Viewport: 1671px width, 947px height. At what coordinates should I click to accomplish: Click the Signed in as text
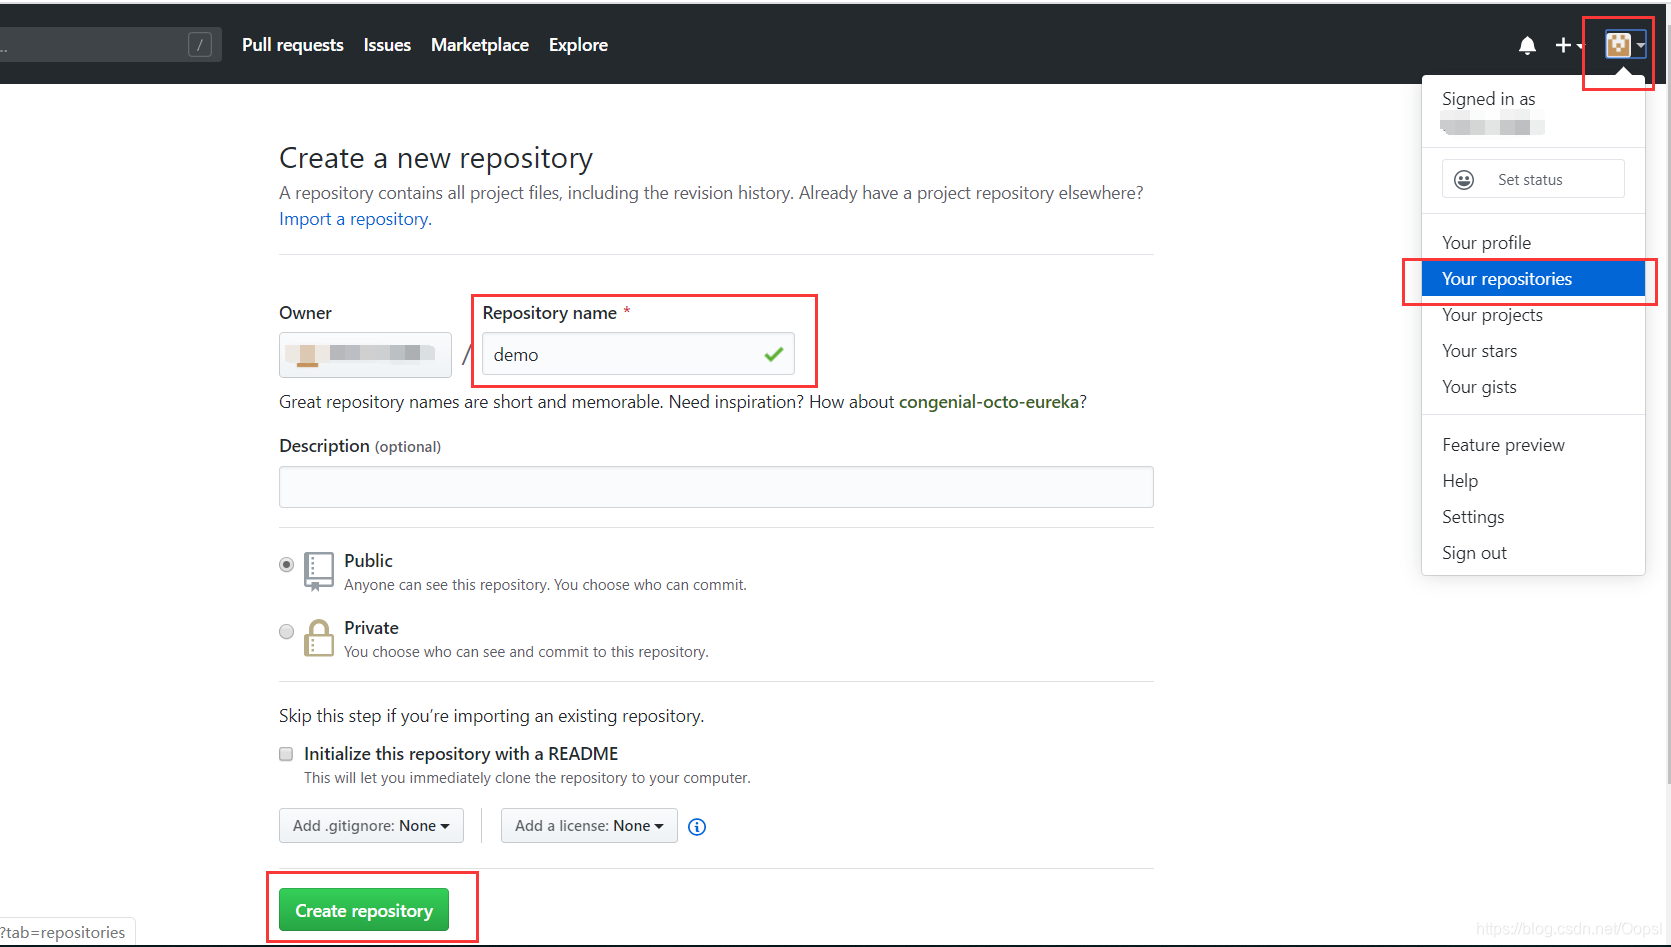[x=1488, y=99]
